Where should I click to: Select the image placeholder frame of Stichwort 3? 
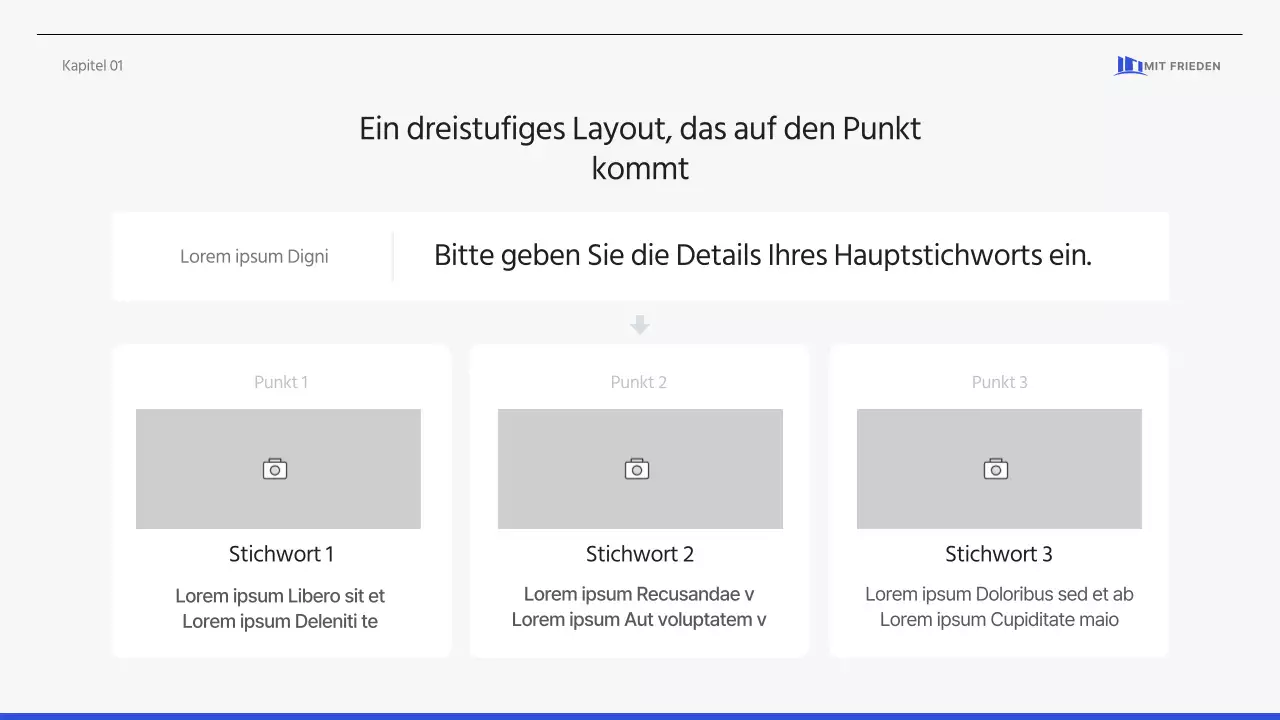click(998, 468)
